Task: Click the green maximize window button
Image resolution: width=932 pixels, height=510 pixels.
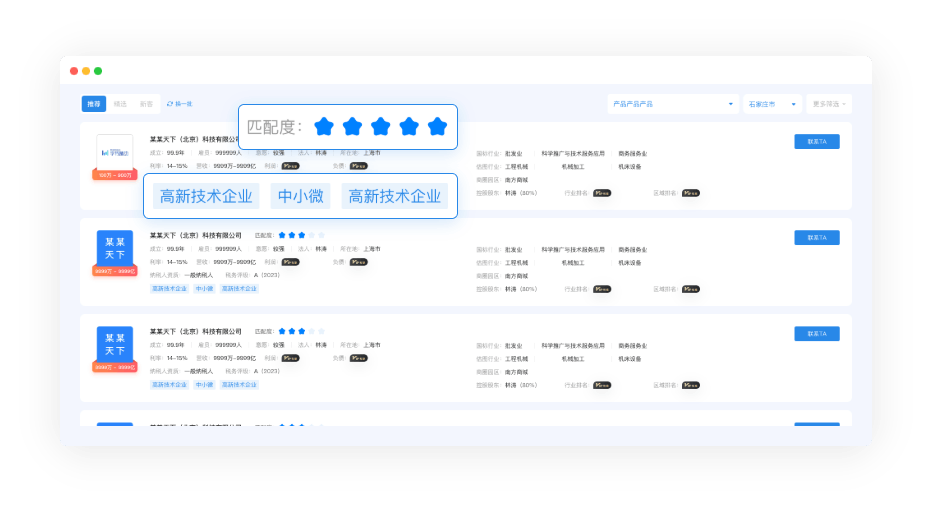Action: tap(98, 71)
